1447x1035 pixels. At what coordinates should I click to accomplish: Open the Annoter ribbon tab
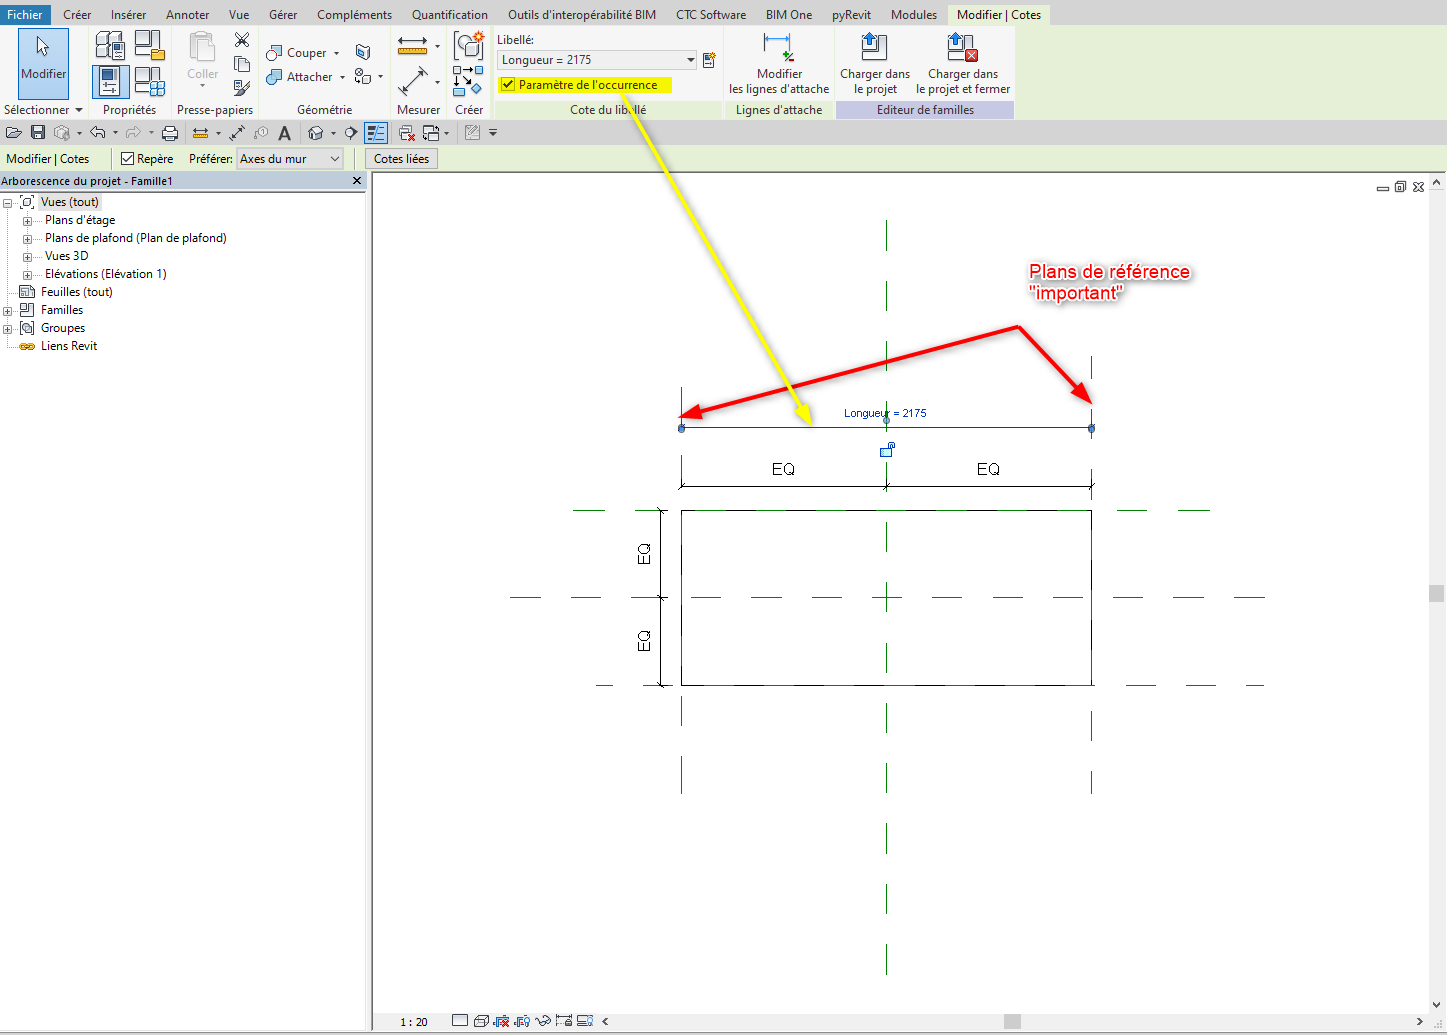187,15
